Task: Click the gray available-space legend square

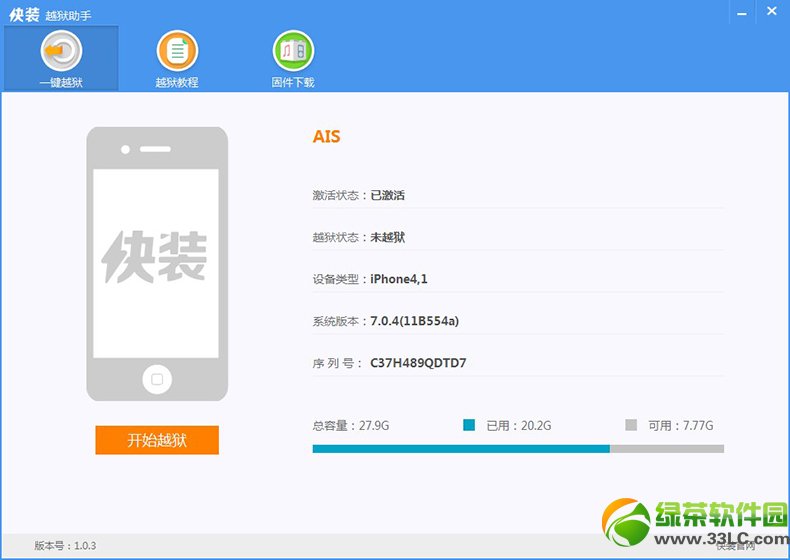Action: [631, 425]
